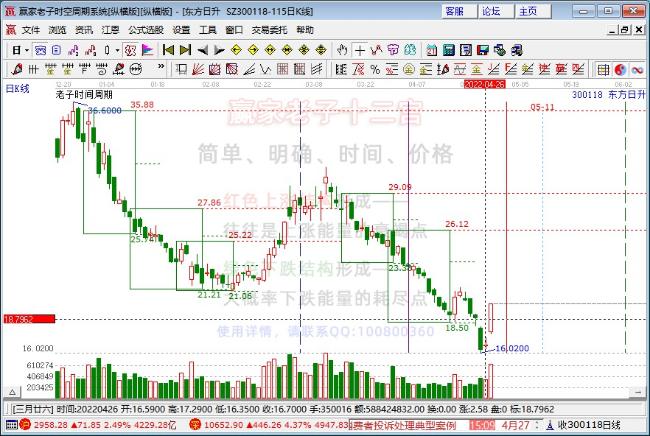Open the 浏览 menu
Image resolution: width=650 pixels, height=436 pixels.
point(57,30)
